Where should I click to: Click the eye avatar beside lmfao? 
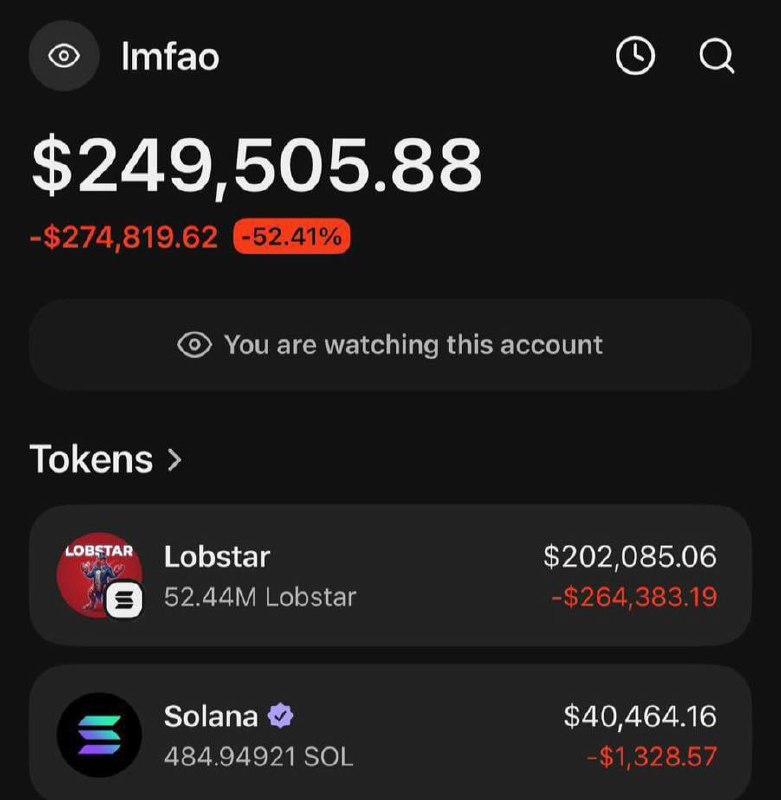pos(64,56)
